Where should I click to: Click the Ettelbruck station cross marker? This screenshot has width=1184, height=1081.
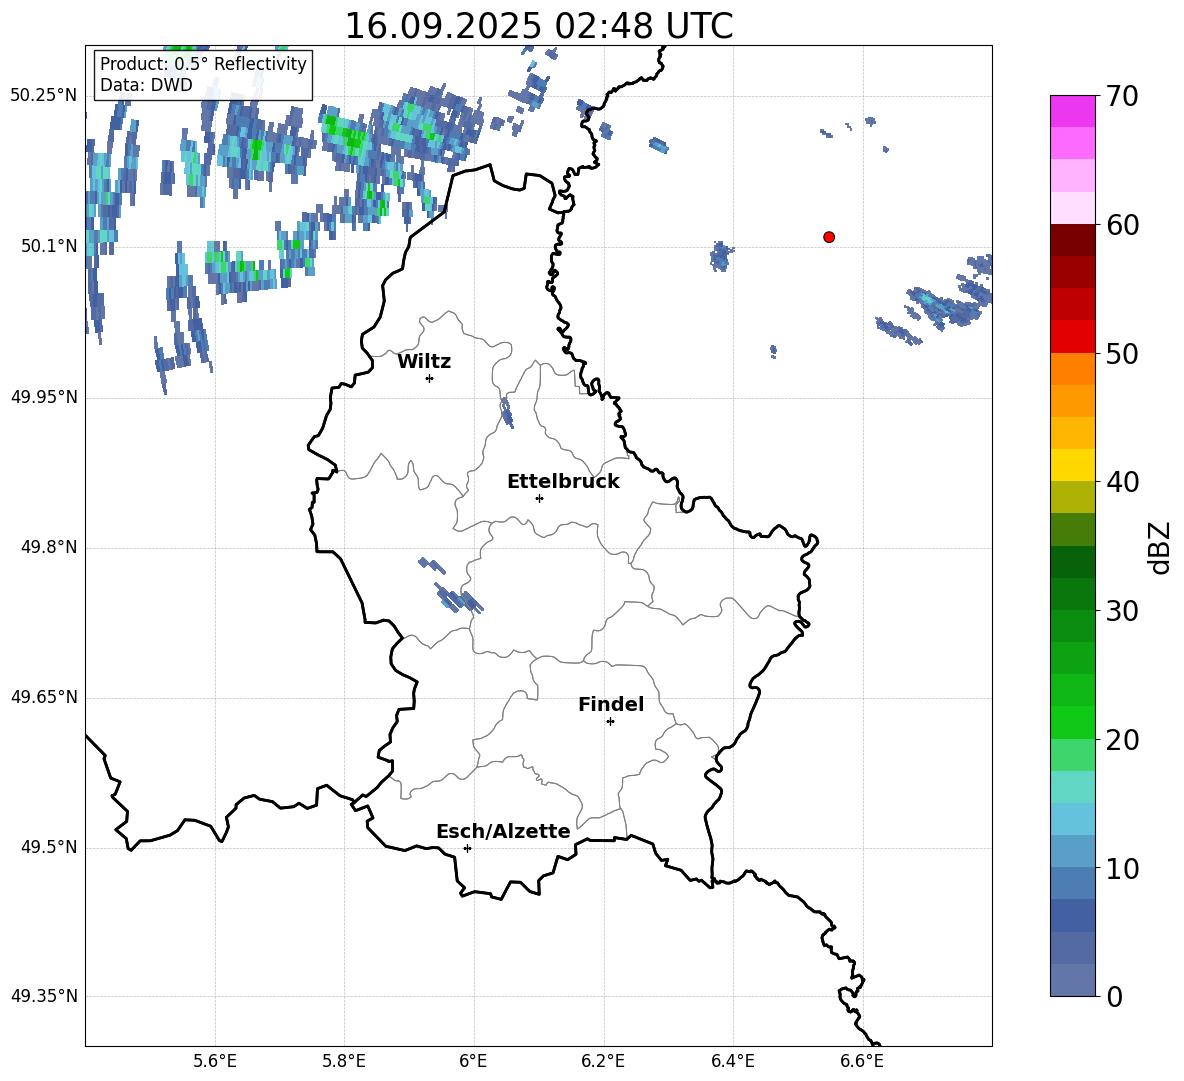(539, 498)
